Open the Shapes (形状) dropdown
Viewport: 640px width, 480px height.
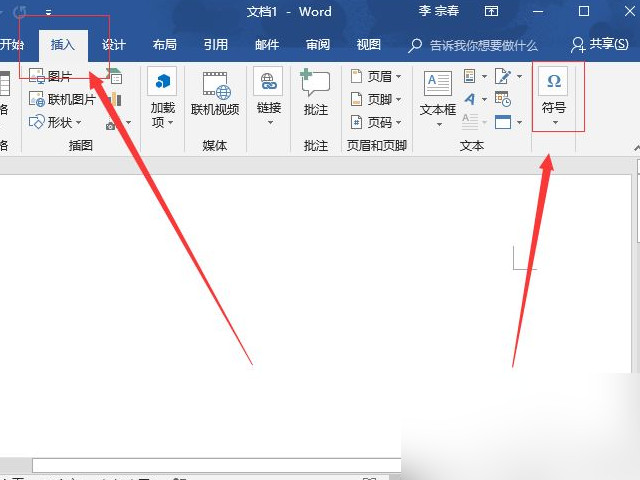tap(55, 122)
